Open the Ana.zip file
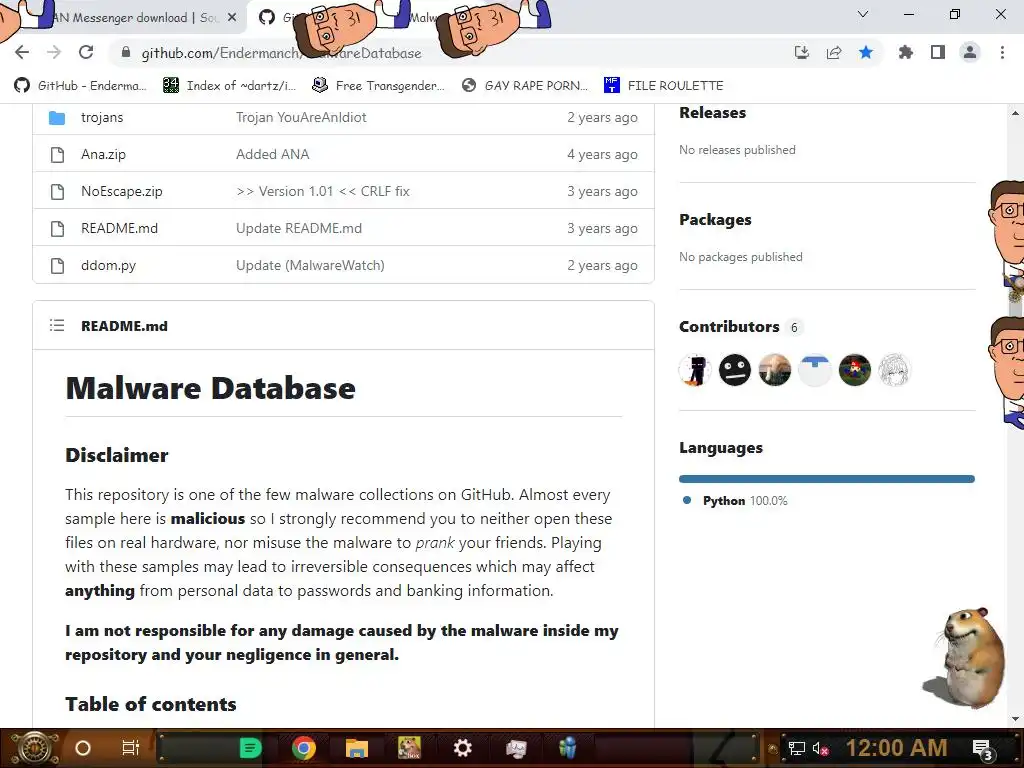Screen dimensions: 1024x768 click(x=103, y=155)
